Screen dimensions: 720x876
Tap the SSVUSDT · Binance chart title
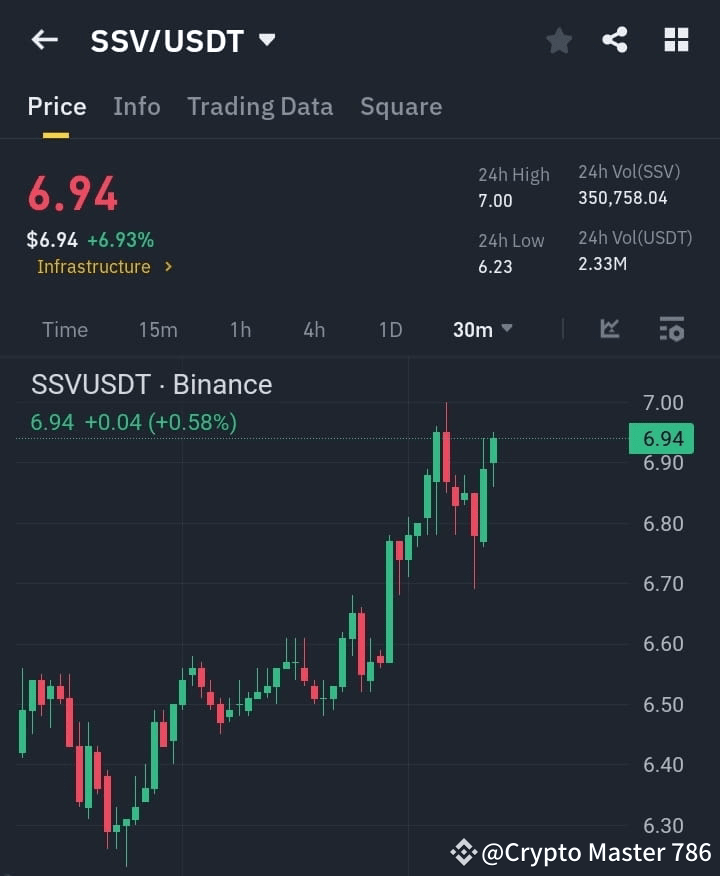(x=151, y=384)
